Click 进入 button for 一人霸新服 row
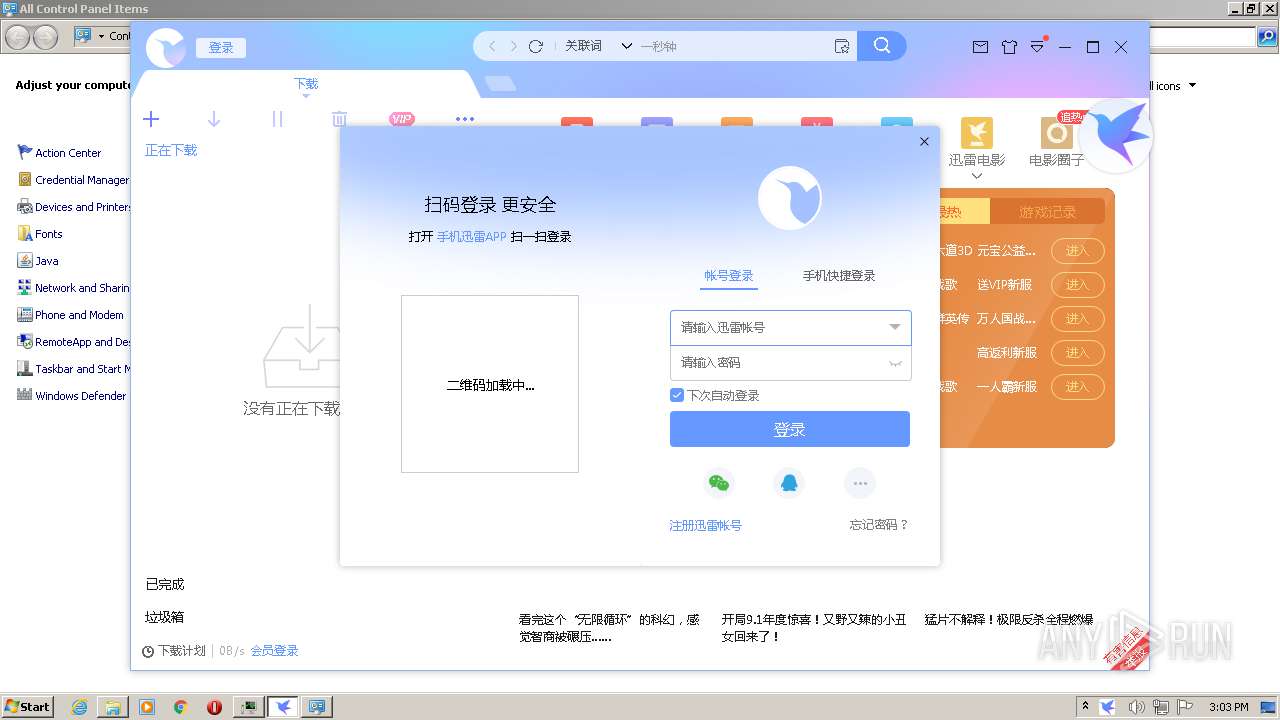 [x=1077, y=387]
